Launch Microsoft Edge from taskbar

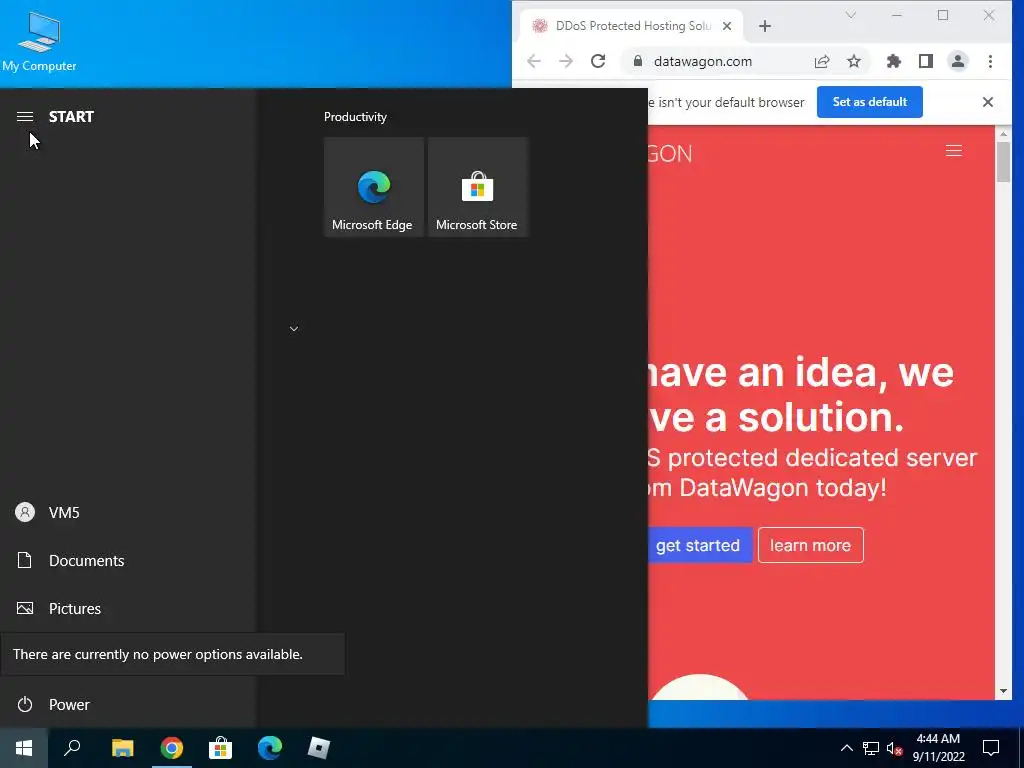[x=269, y=748]
